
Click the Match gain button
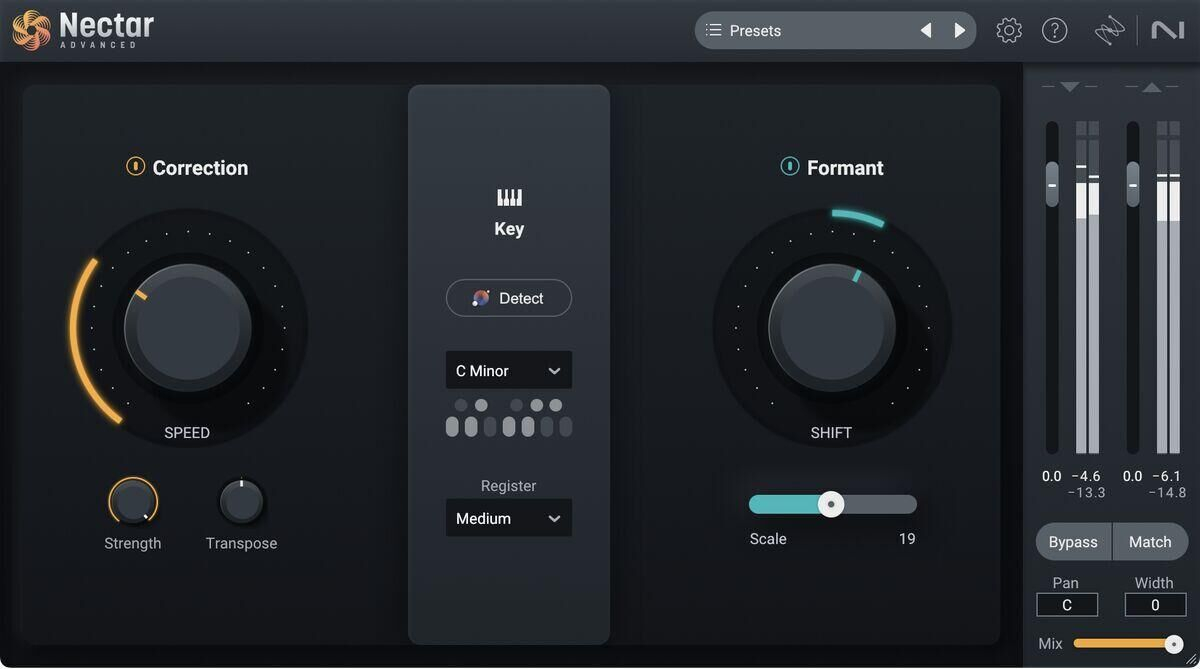pos(1150,542)
